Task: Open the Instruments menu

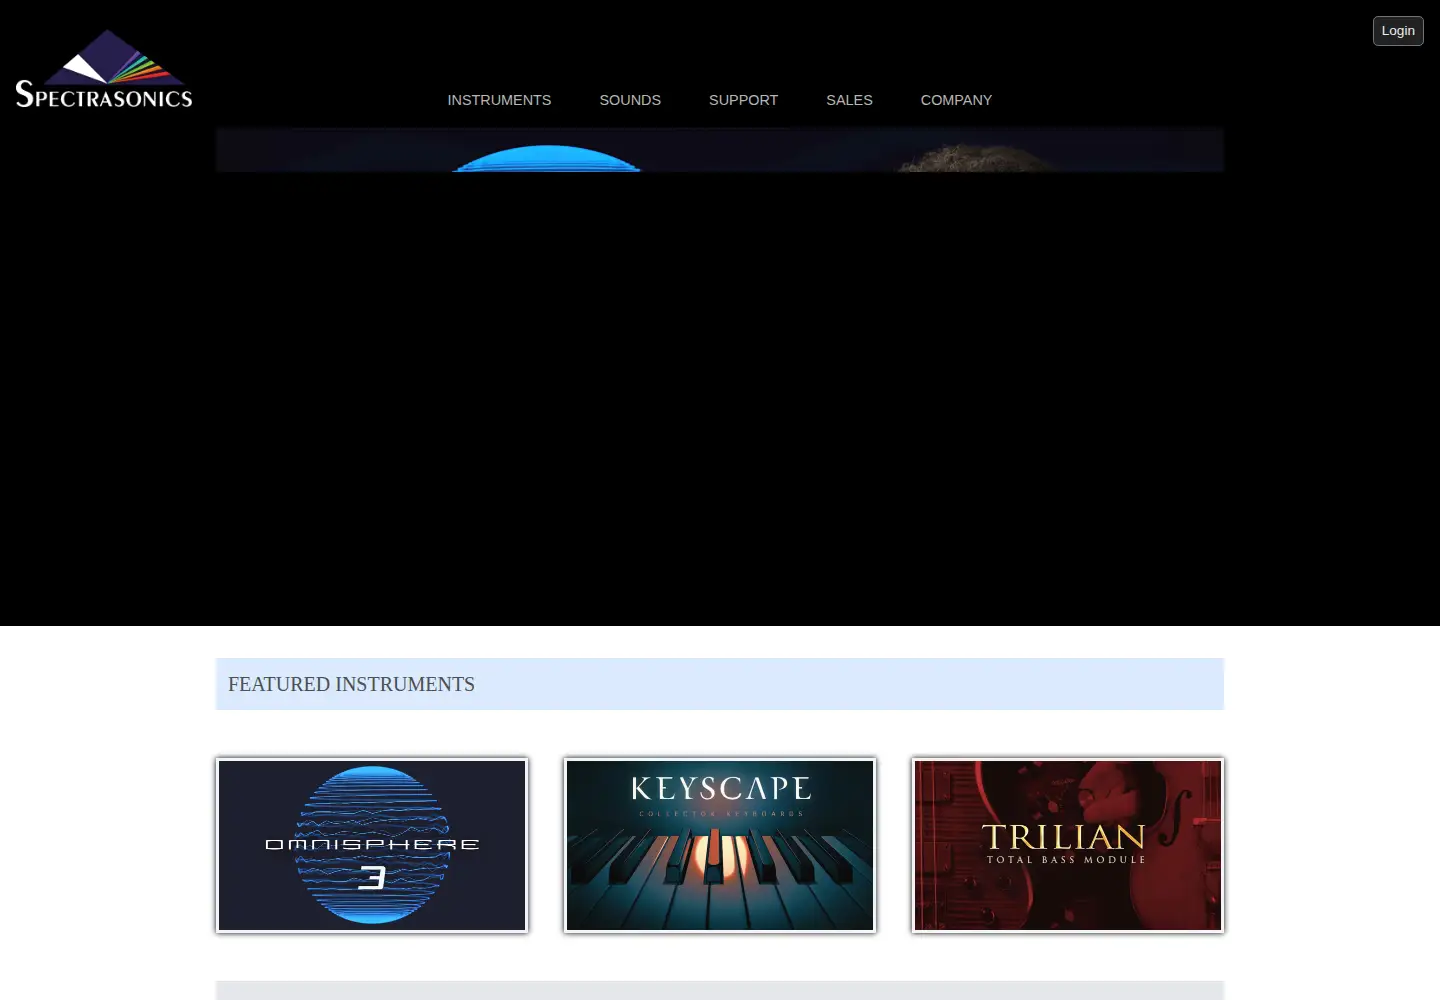Action: point(499,100)
